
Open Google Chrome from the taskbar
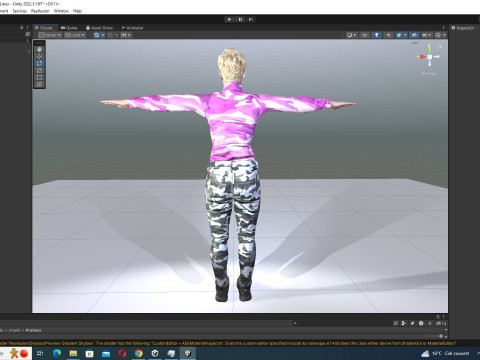(x=139, y=353)
